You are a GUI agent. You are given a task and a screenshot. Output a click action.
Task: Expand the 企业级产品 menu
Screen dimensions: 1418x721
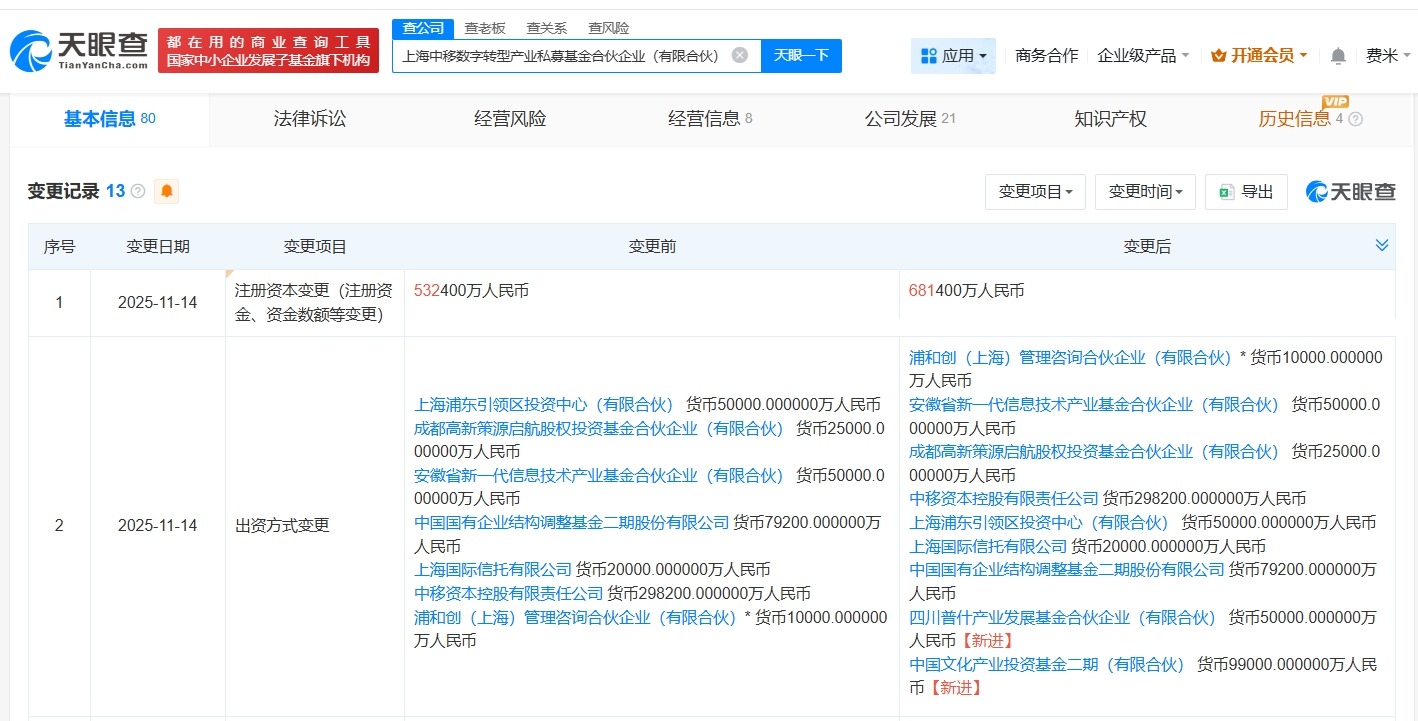tap(1142, 56)
